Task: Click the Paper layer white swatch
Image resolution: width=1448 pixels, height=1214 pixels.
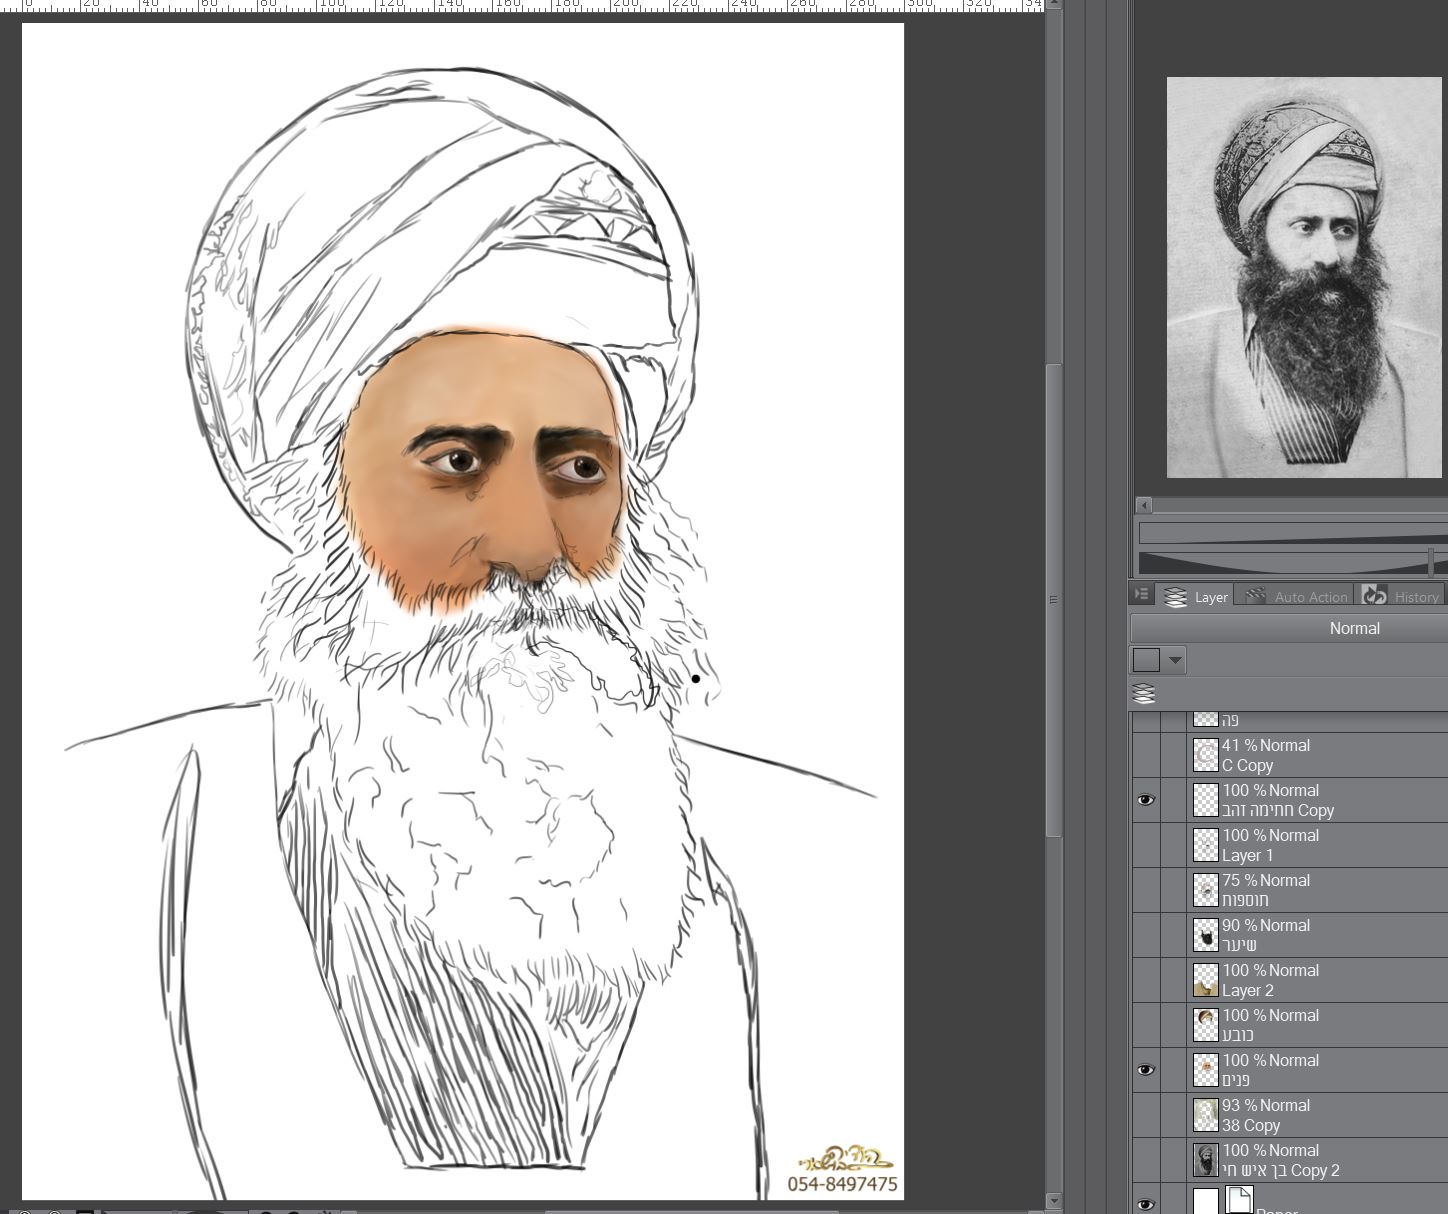Action: [1206, 1201]
